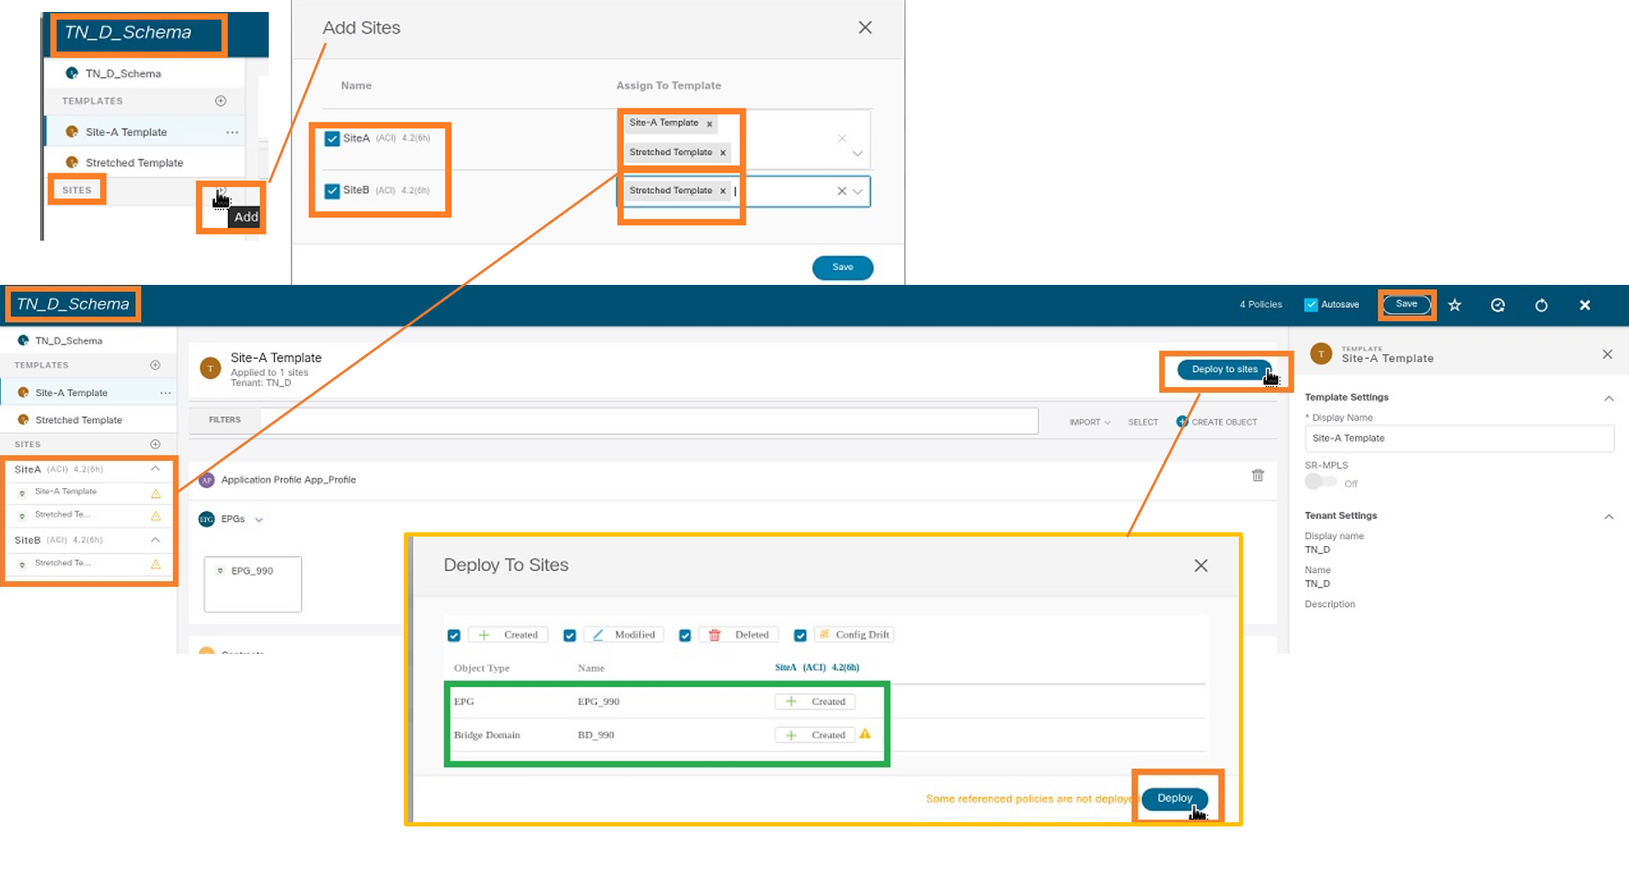Toggle the SR-MPLS switch
Viewport: 1629px width, 887px height.
(1321, 482)
